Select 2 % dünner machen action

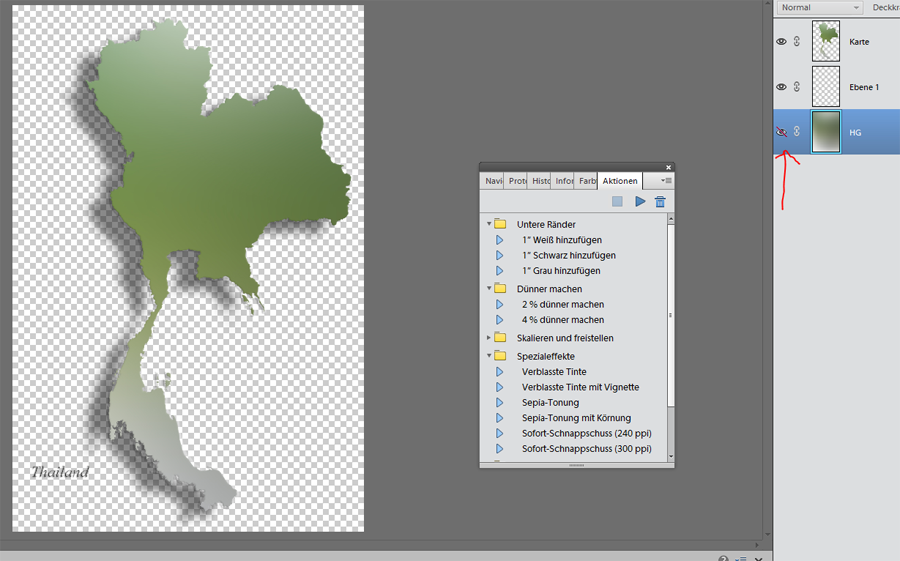tap(562, 304)
